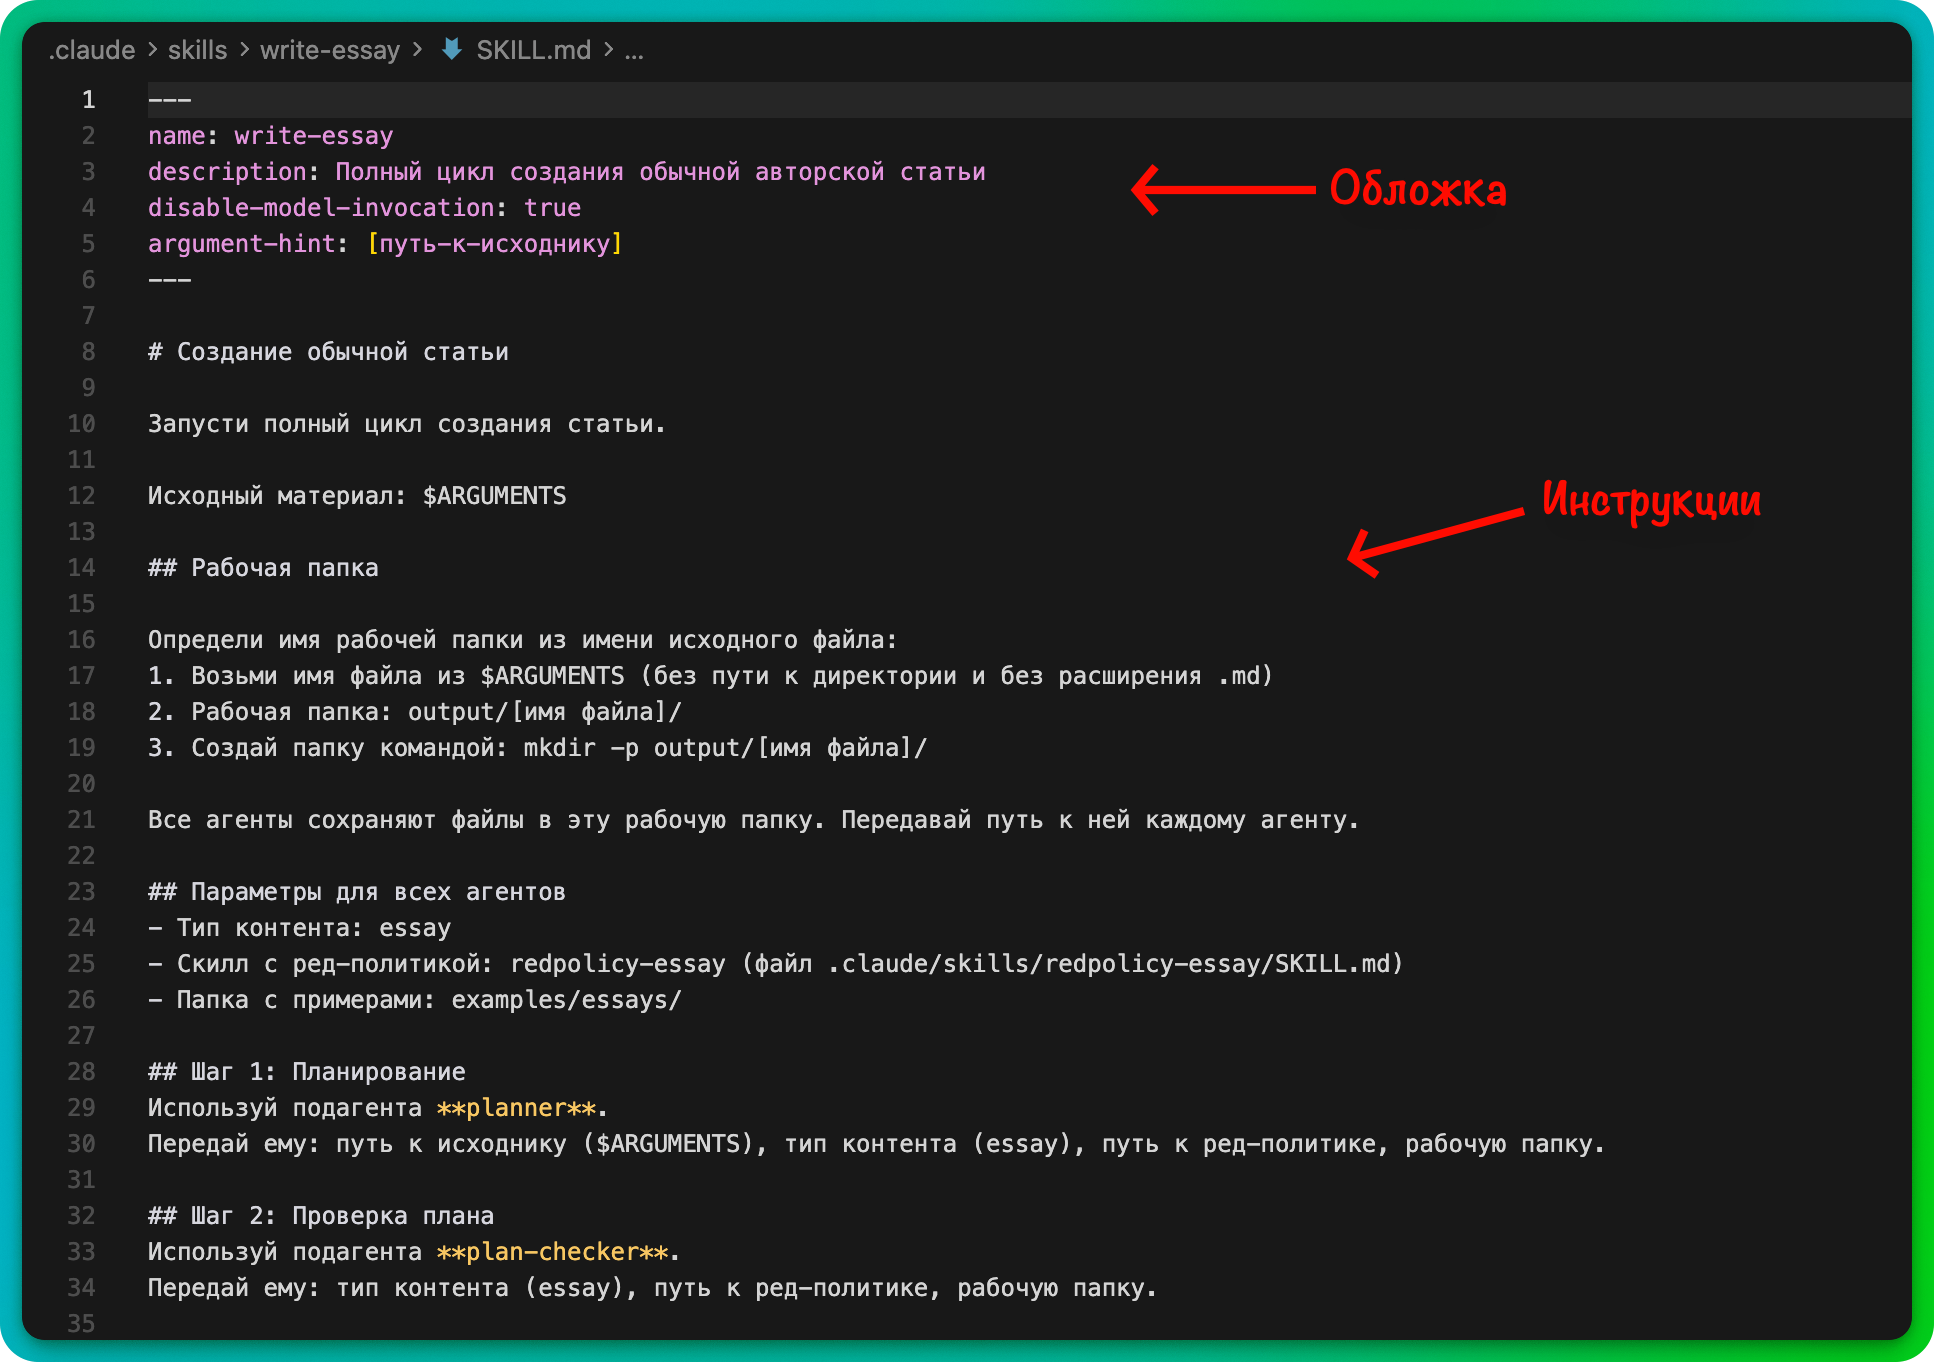Open the write-essay breadcrumb folder
Viewport: 1934px width, 1362px height.
click(330, 50)
